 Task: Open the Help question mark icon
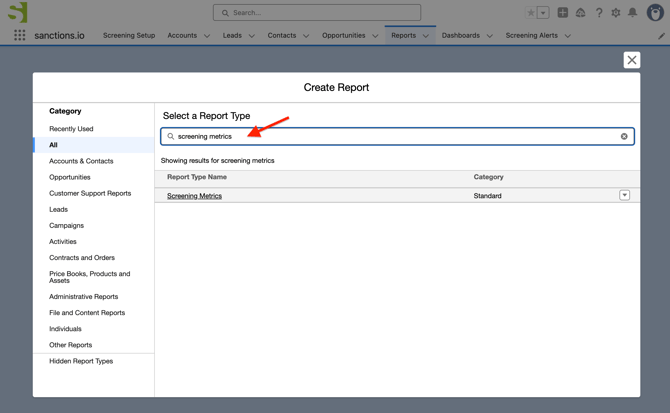click(x=599, y=13)
